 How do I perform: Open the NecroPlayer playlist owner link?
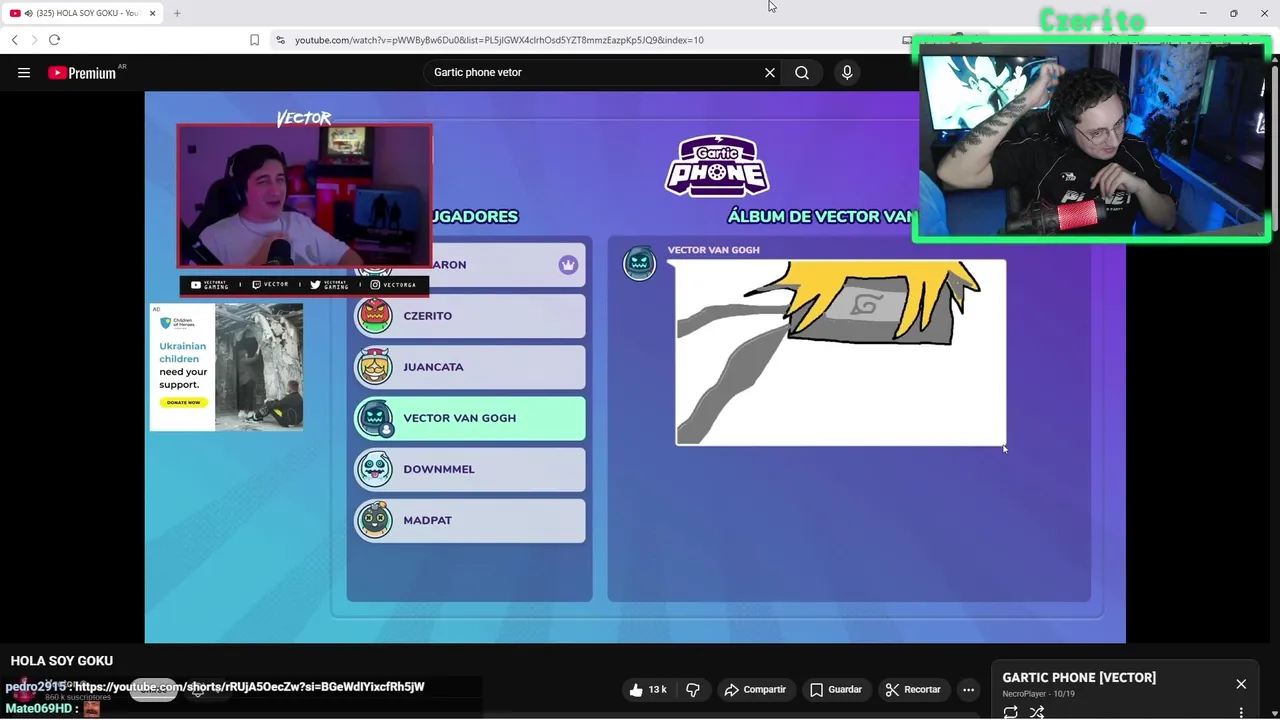pos(1024,694)
